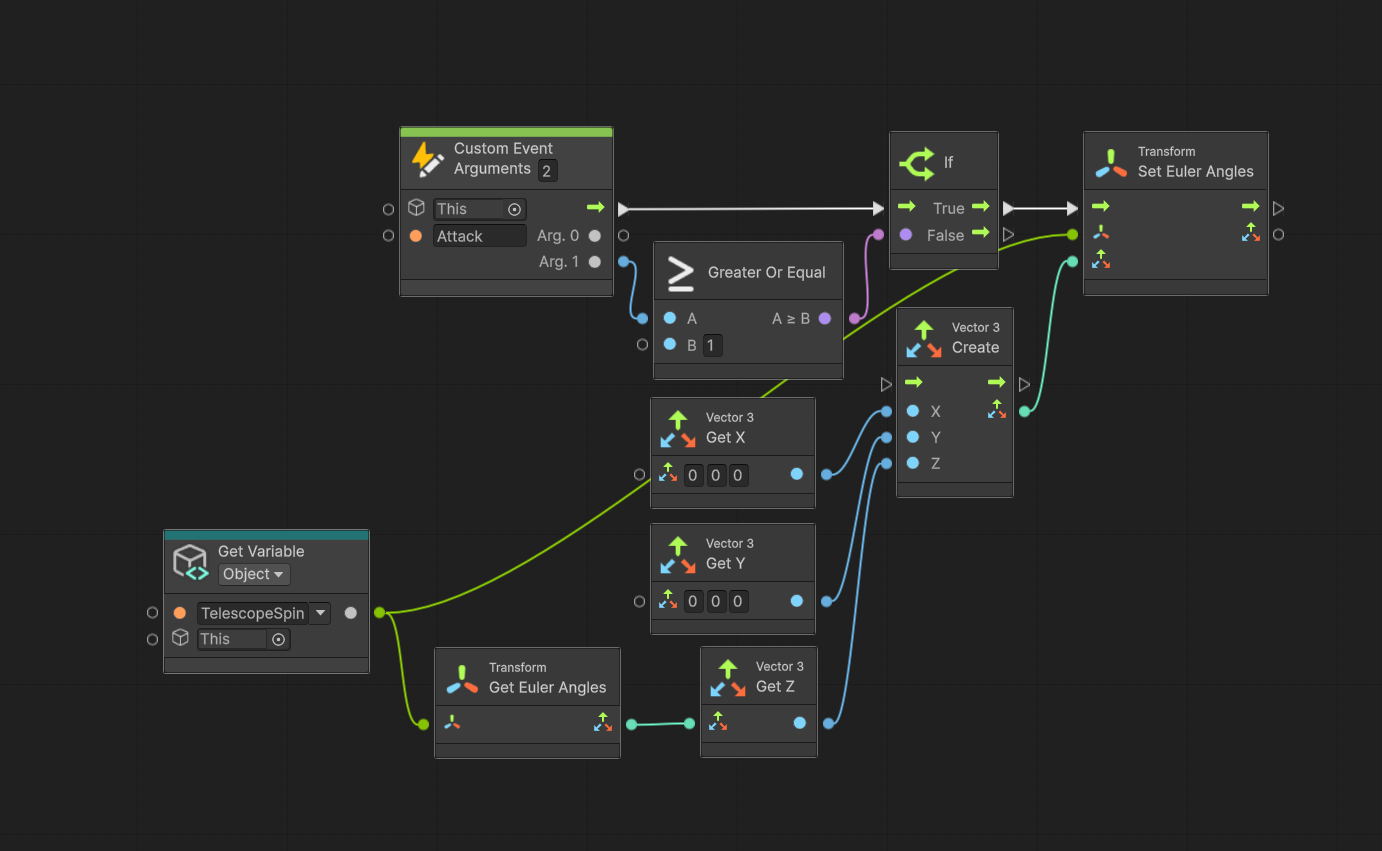Click the Arguments count field showing 2
The image size is (1382, 851).
tap(547, 171)
